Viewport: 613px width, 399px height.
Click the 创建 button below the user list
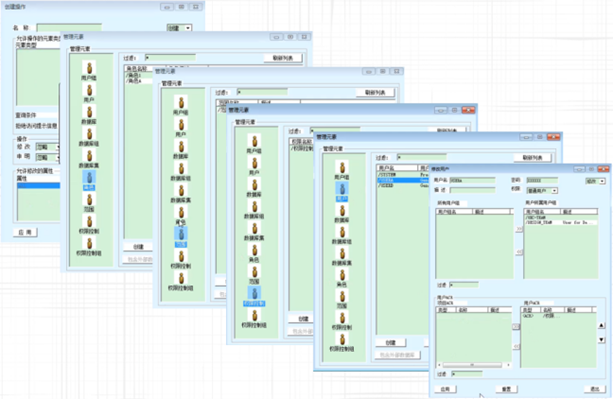tap(391, 343)
